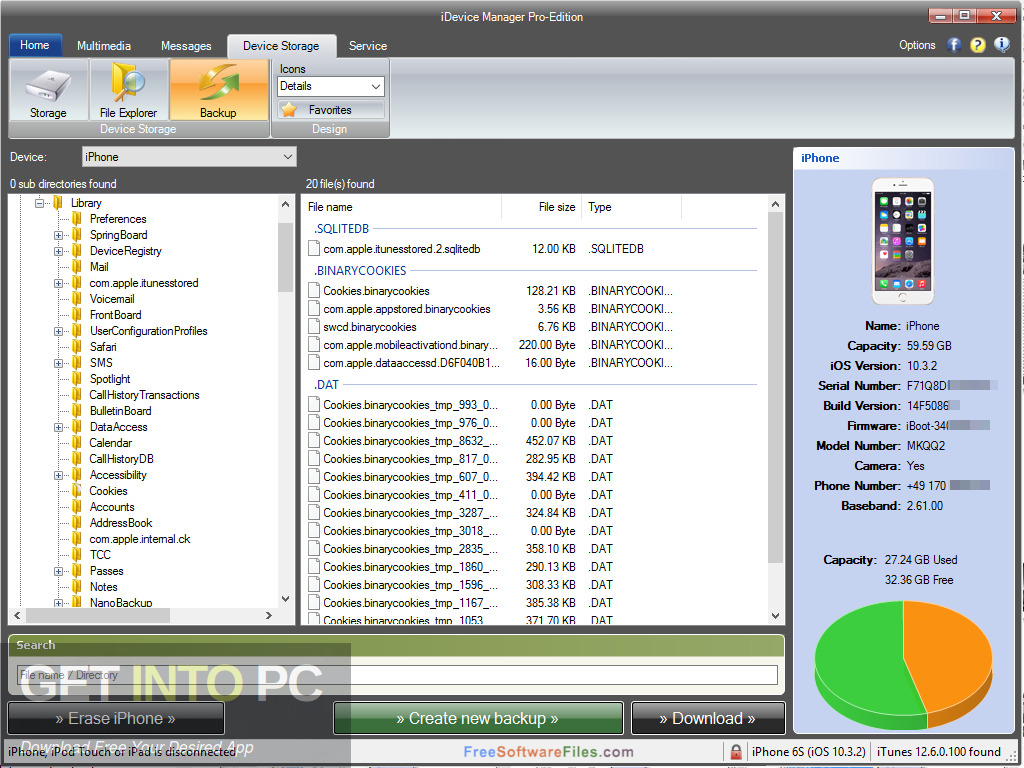Select the Notes folder icon
This screenshot has width=1024, height=768.
tap(77, 586)
